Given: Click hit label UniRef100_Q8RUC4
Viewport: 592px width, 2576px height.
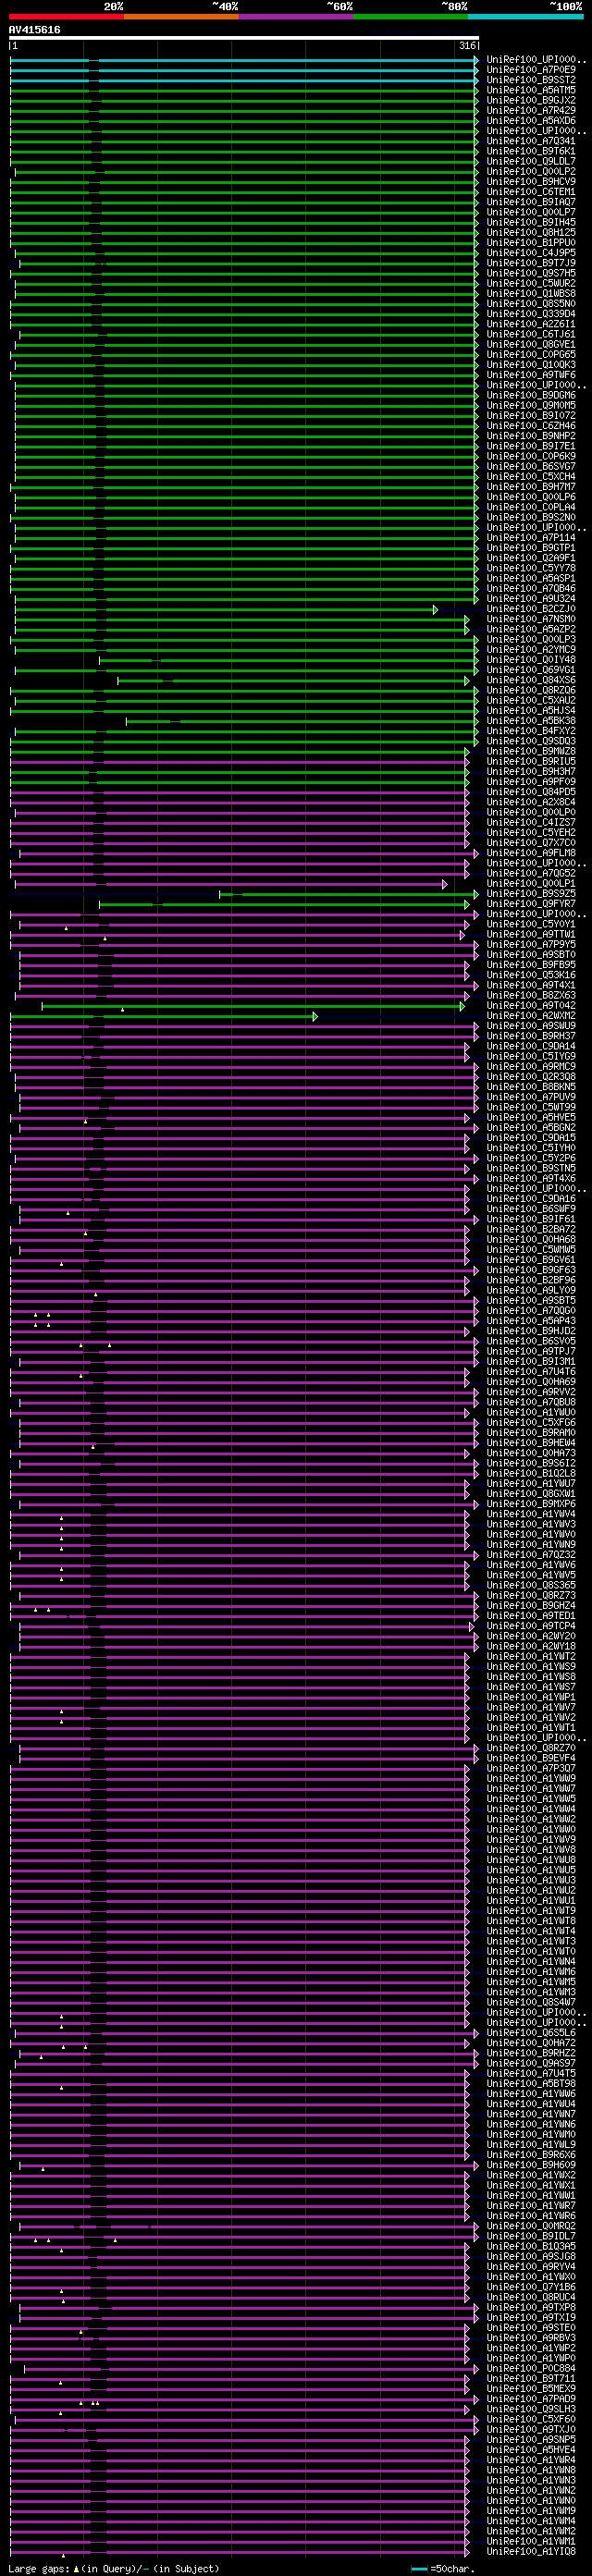Looking at the screenshot, I should click(531, 2297).
